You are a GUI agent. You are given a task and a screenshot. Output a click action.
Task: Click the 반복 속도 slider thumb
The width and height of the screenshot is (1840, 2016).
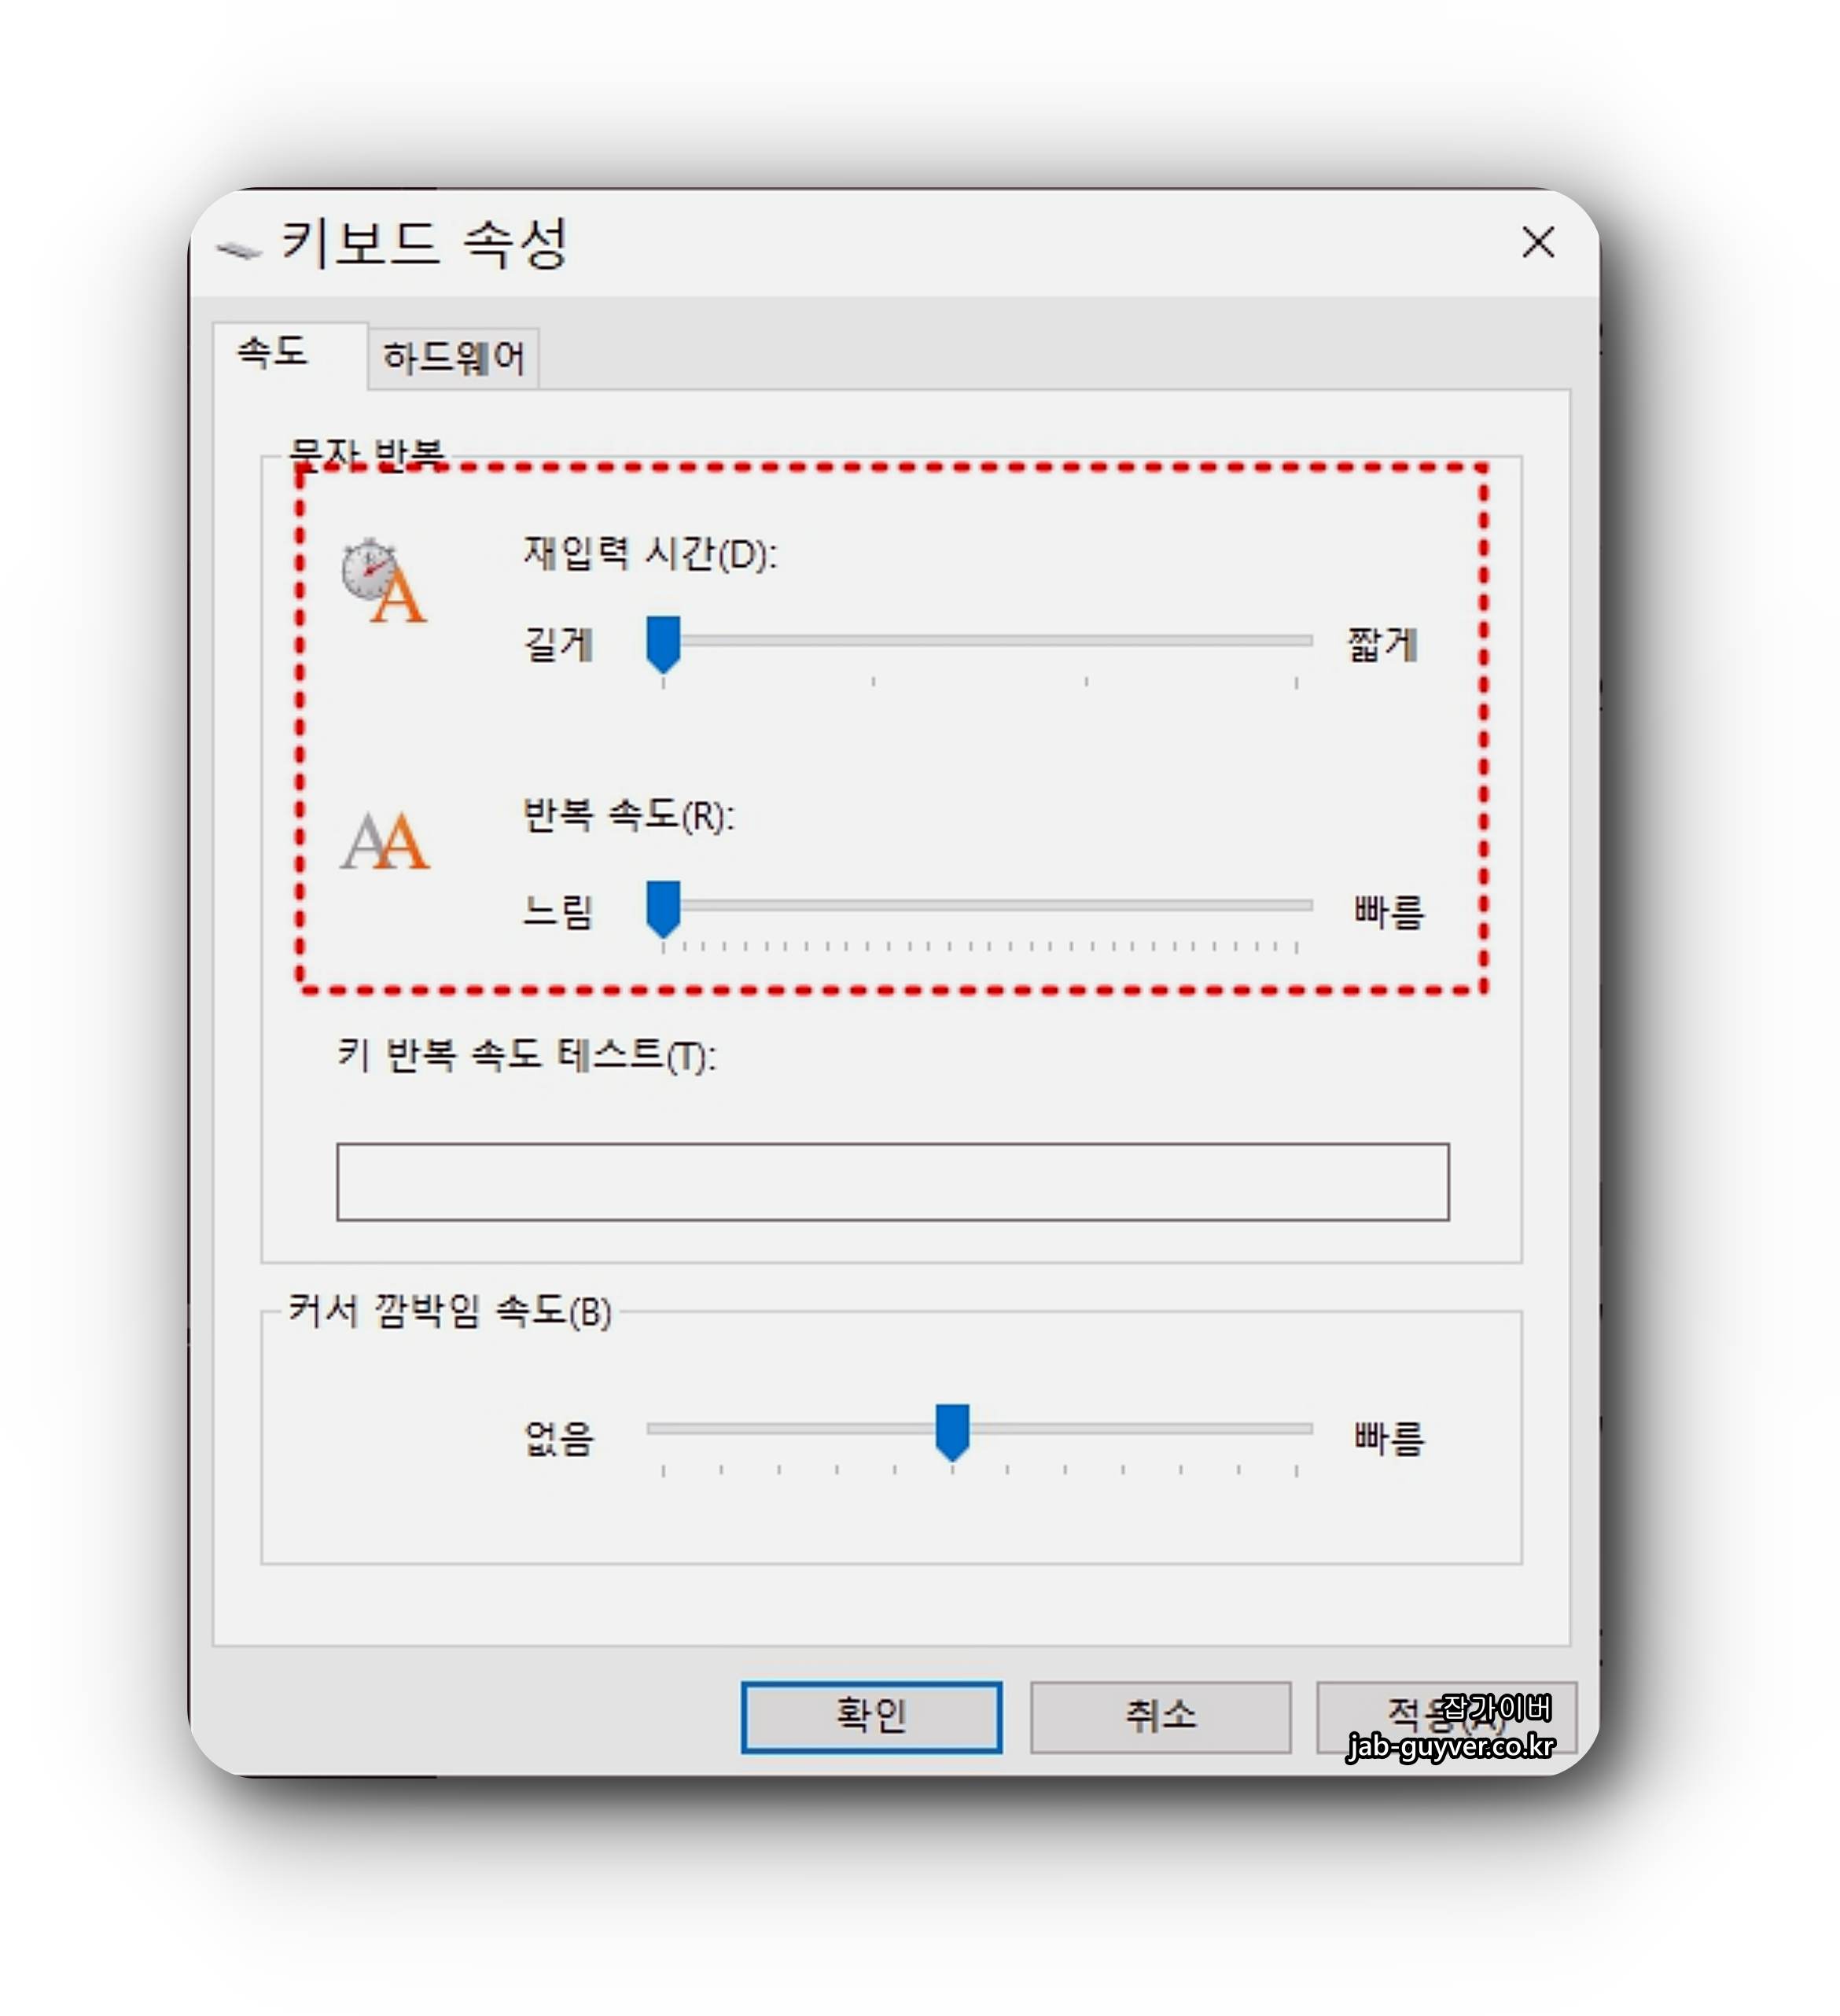(x=663, y=908)
